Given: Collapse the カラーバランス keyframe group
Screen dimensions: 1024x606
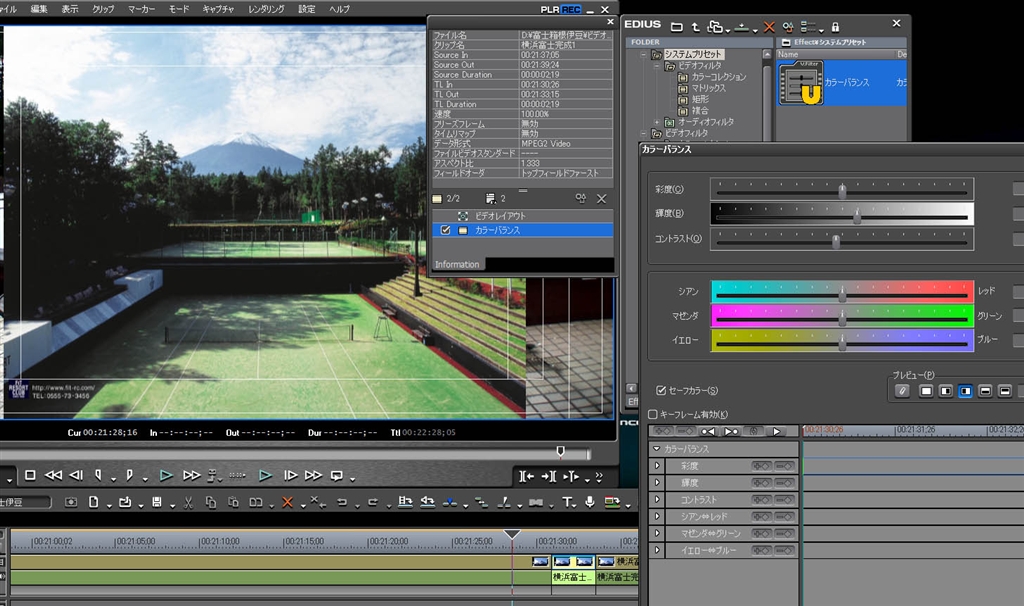Looking at the screenshot, I should 656,449.
